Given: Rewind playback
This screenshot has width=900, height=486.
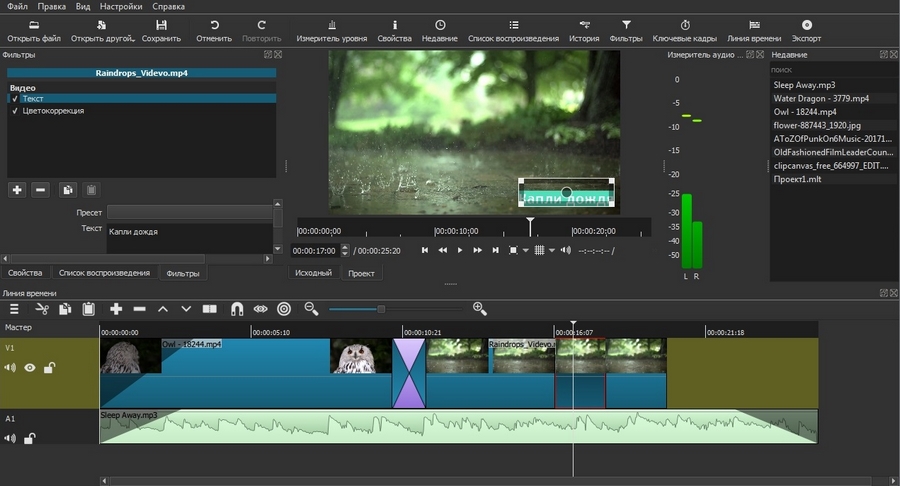Looking at the screenshot, I should (x=443, y=251).
